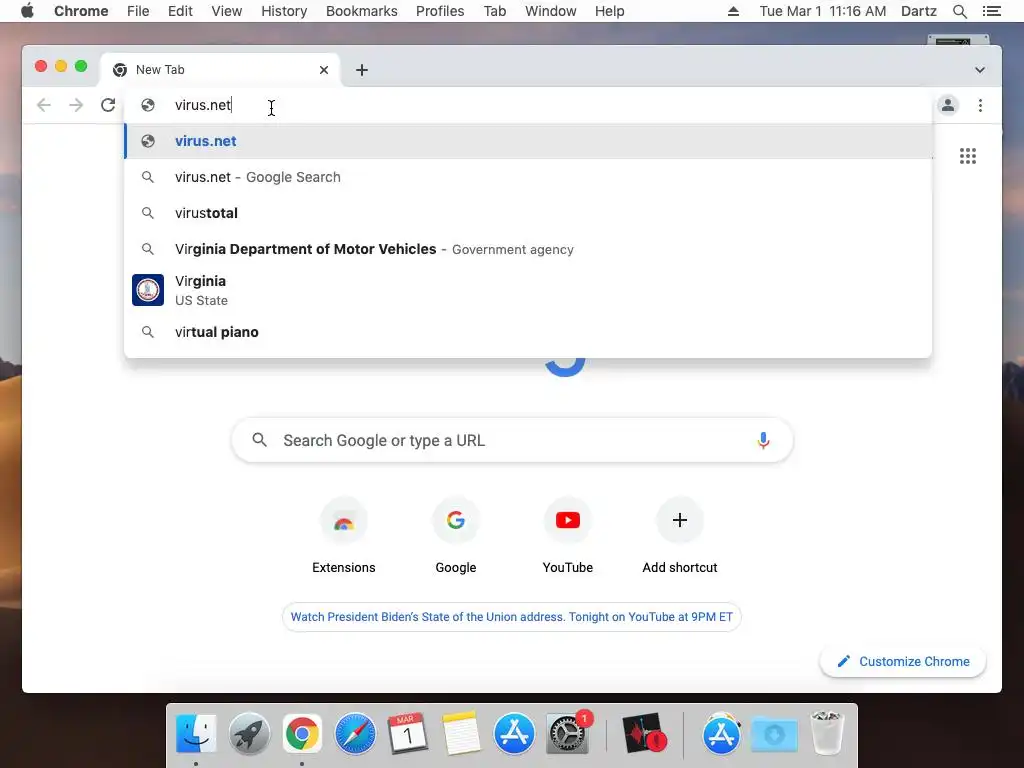Open the Help menu
Screen dimensions: 1024x768
coord(609,11)
